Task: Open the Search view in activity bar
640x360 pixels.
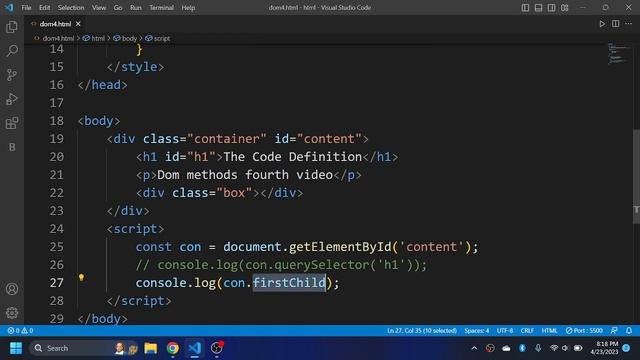Action: (x=12, y=51)
